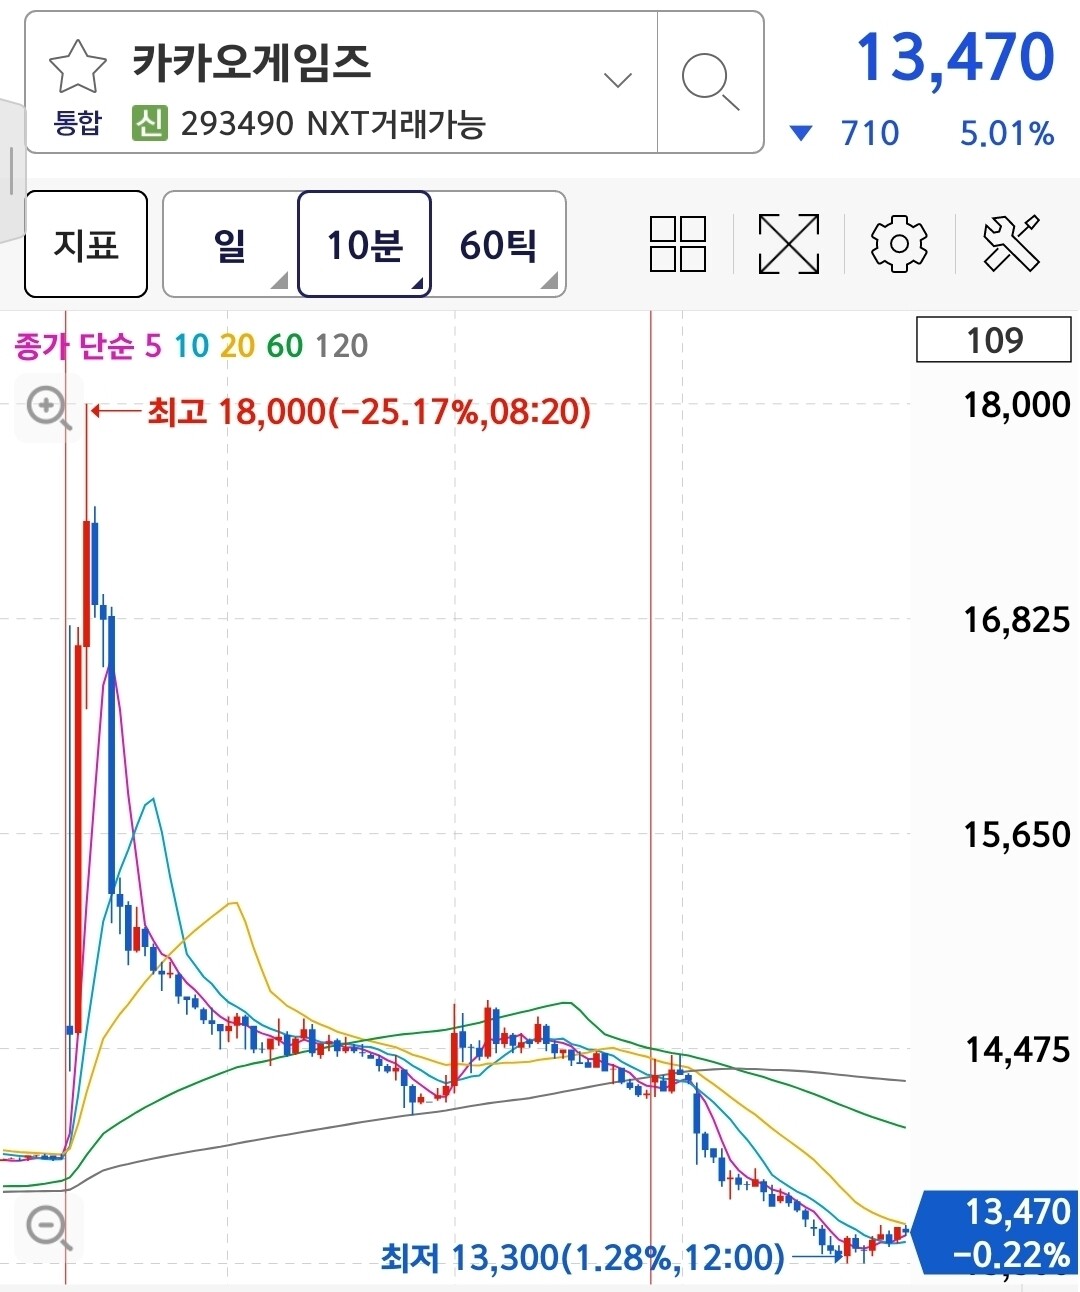This screenshot has height=1292, width=1080.
Task: Click the 종가 단순 moving average label
Action: pos(73,346)
